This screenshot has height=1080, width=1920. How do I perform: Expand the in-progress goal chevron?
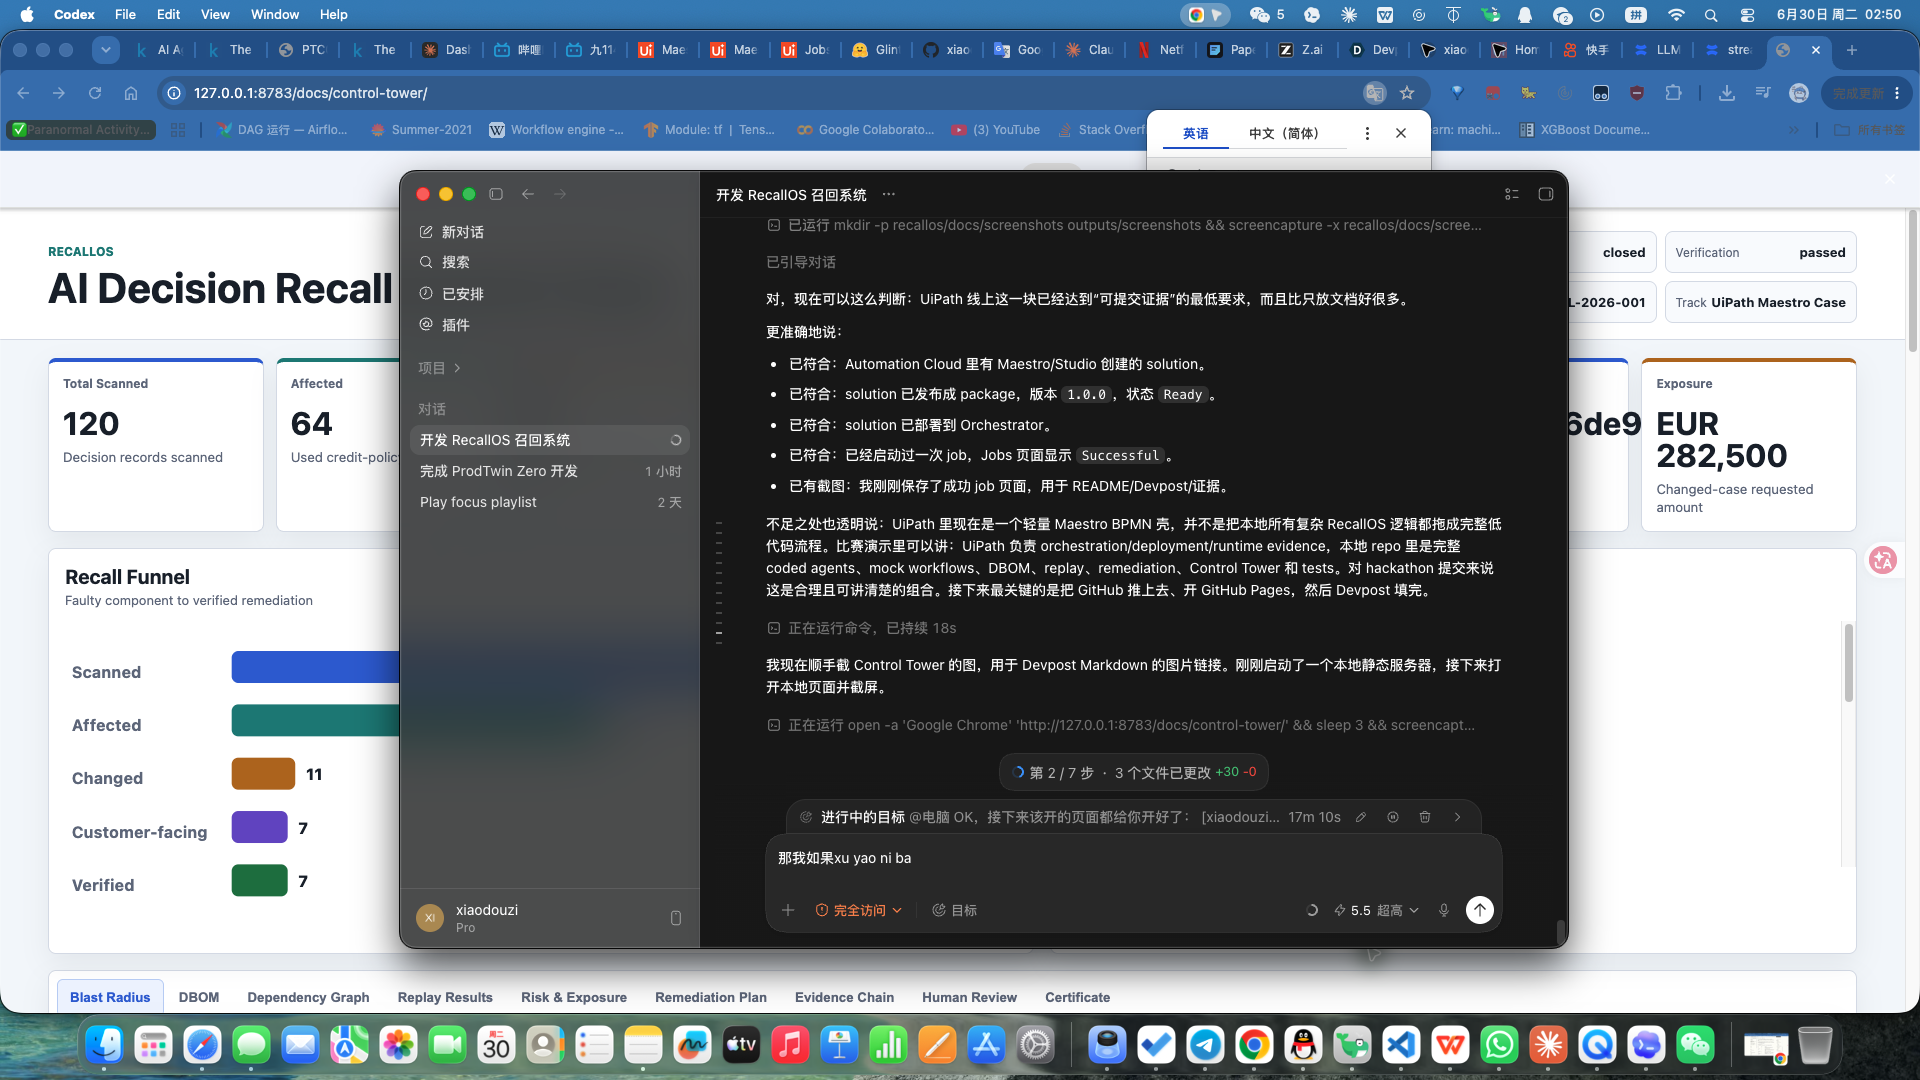point(1458,817)
